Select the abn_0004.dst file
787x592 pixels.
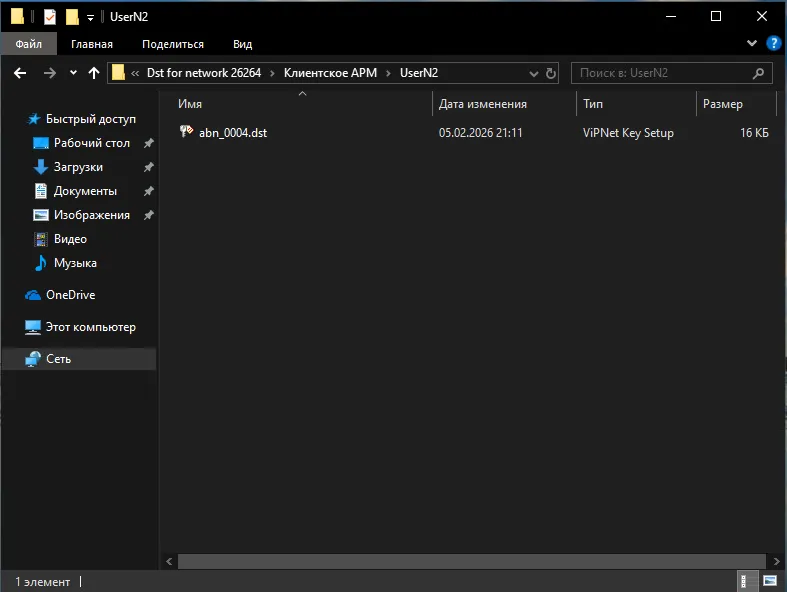[232, 133]
